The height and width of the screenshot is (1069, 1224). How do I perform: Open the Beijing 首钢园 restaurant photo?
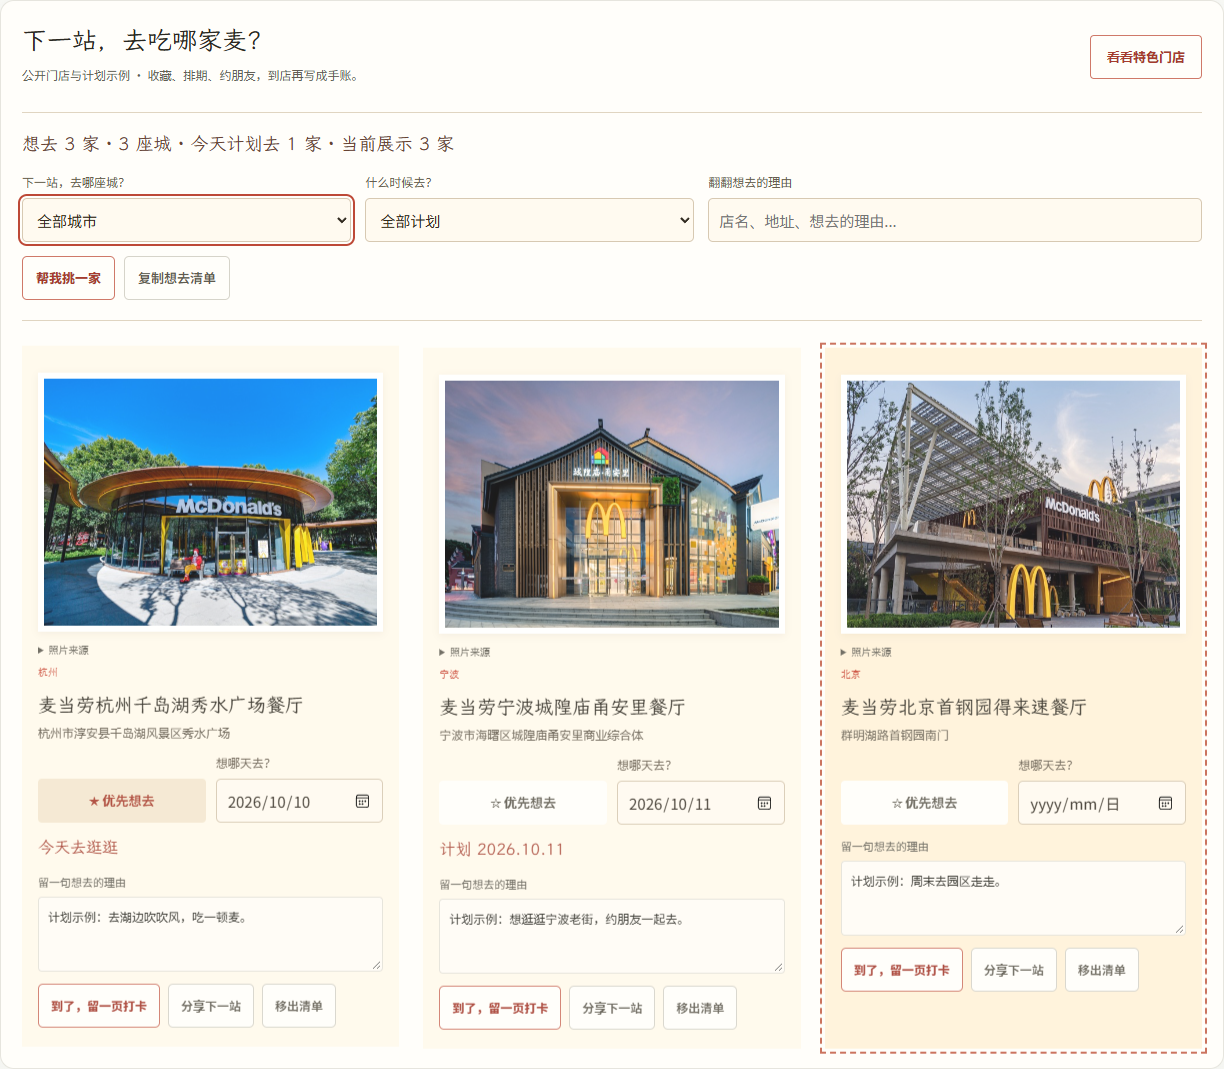[1013, 504]
